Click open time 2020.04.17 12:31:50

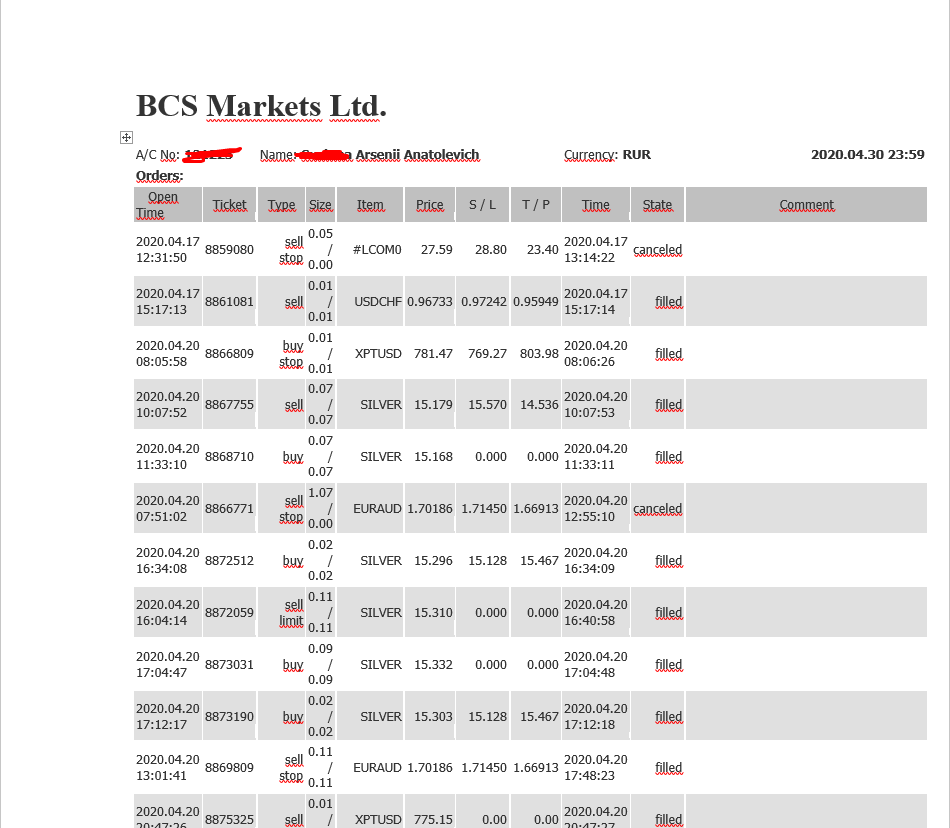pos(168,250)
